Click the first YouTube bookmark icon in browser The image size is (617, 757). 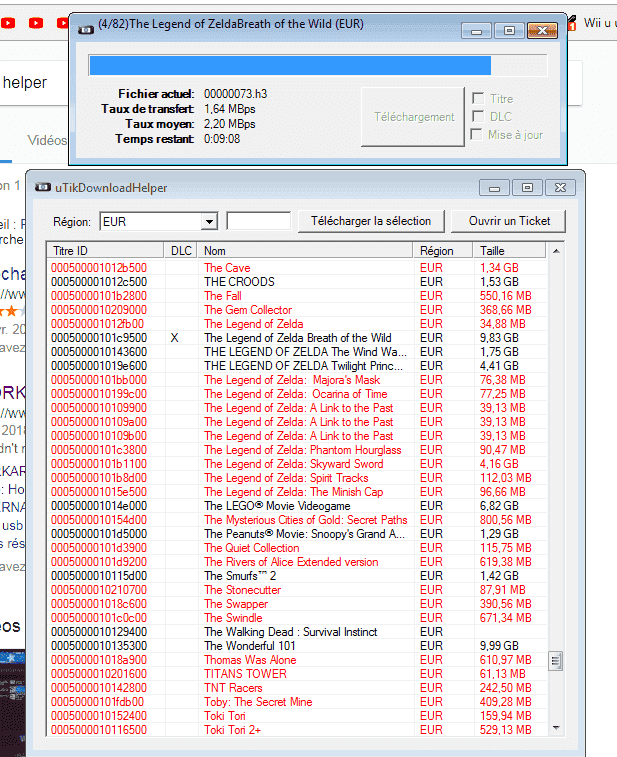7,23
